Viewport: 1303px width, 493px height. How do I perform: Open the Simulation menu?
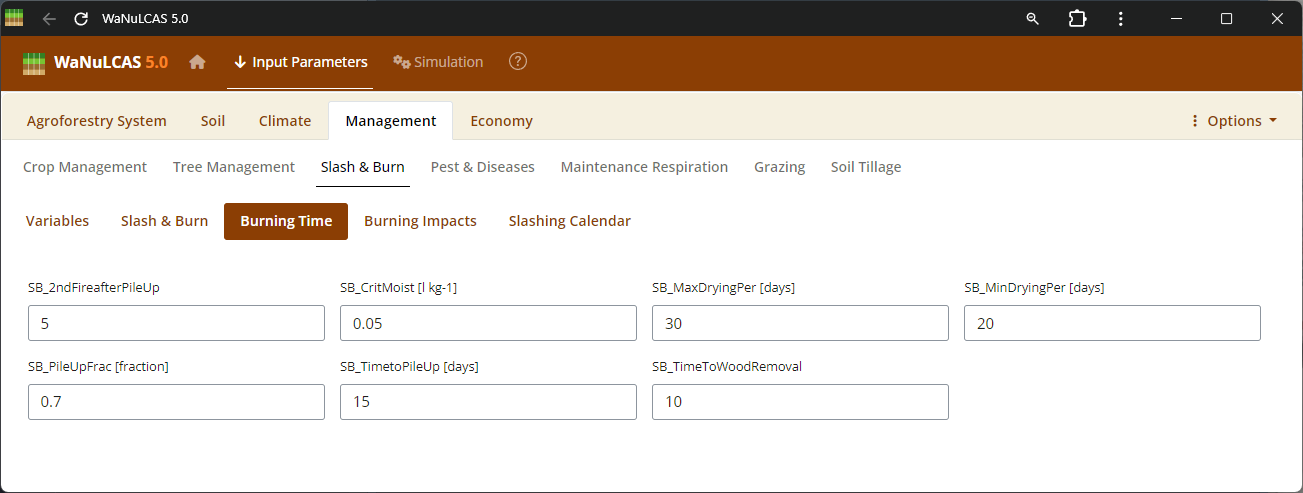point(438,62)
